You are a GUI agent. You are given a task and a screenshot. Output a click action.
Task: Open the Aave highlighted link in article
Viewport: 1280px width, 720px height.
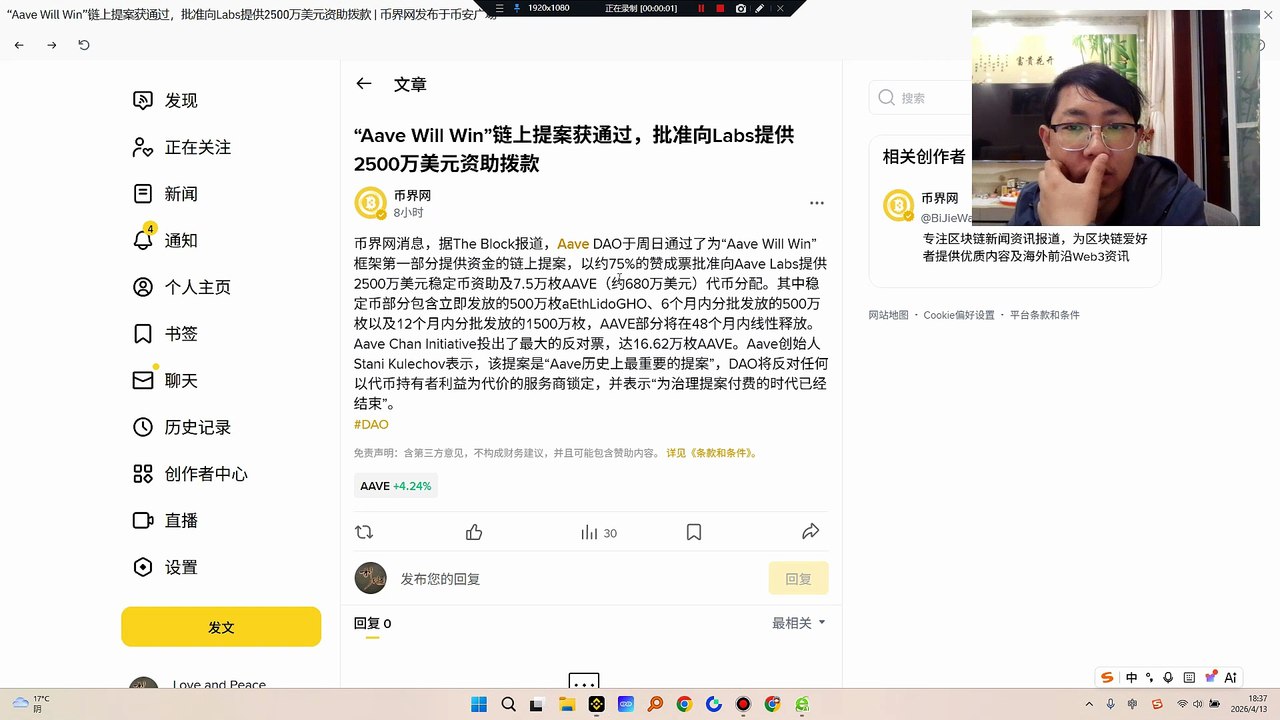pos(573,244)
